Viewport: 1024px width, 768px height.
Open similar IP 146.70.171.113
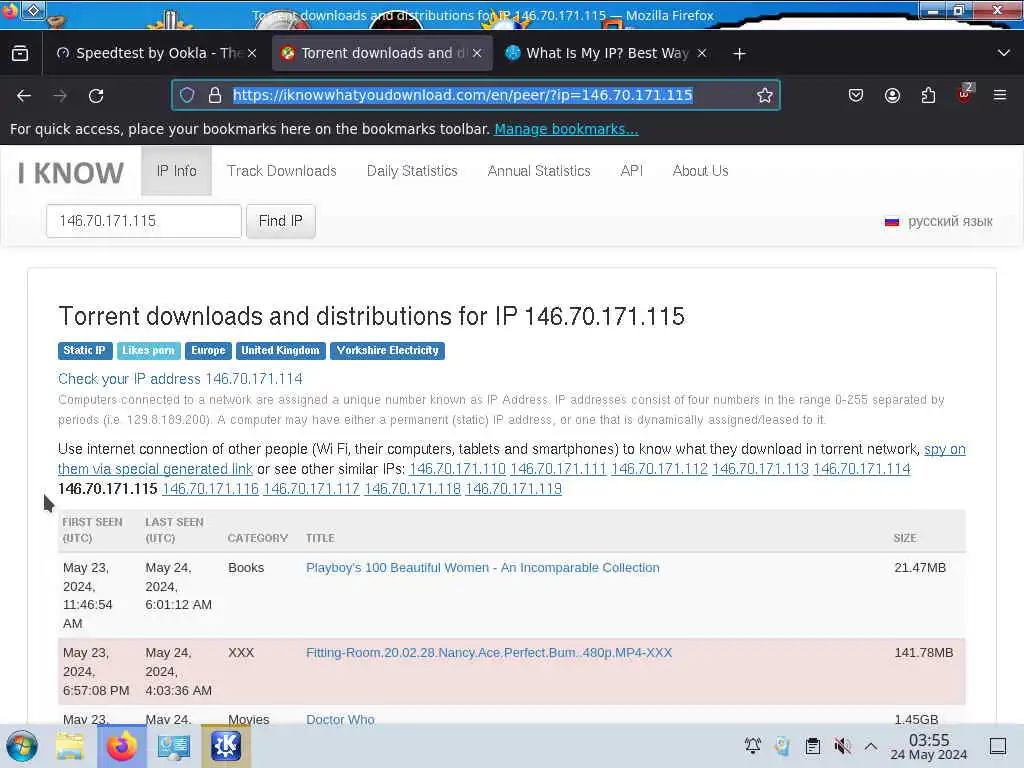tap(760, 469)
